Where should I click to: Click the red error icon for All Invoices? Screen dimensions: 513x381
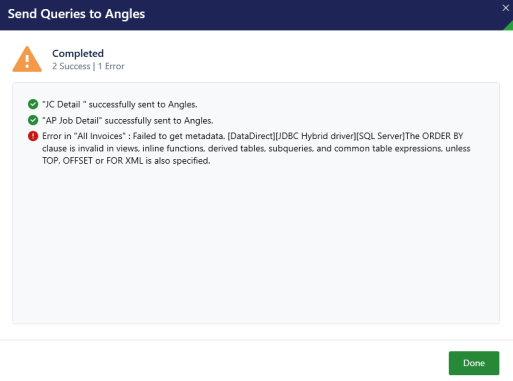point(33,136)
